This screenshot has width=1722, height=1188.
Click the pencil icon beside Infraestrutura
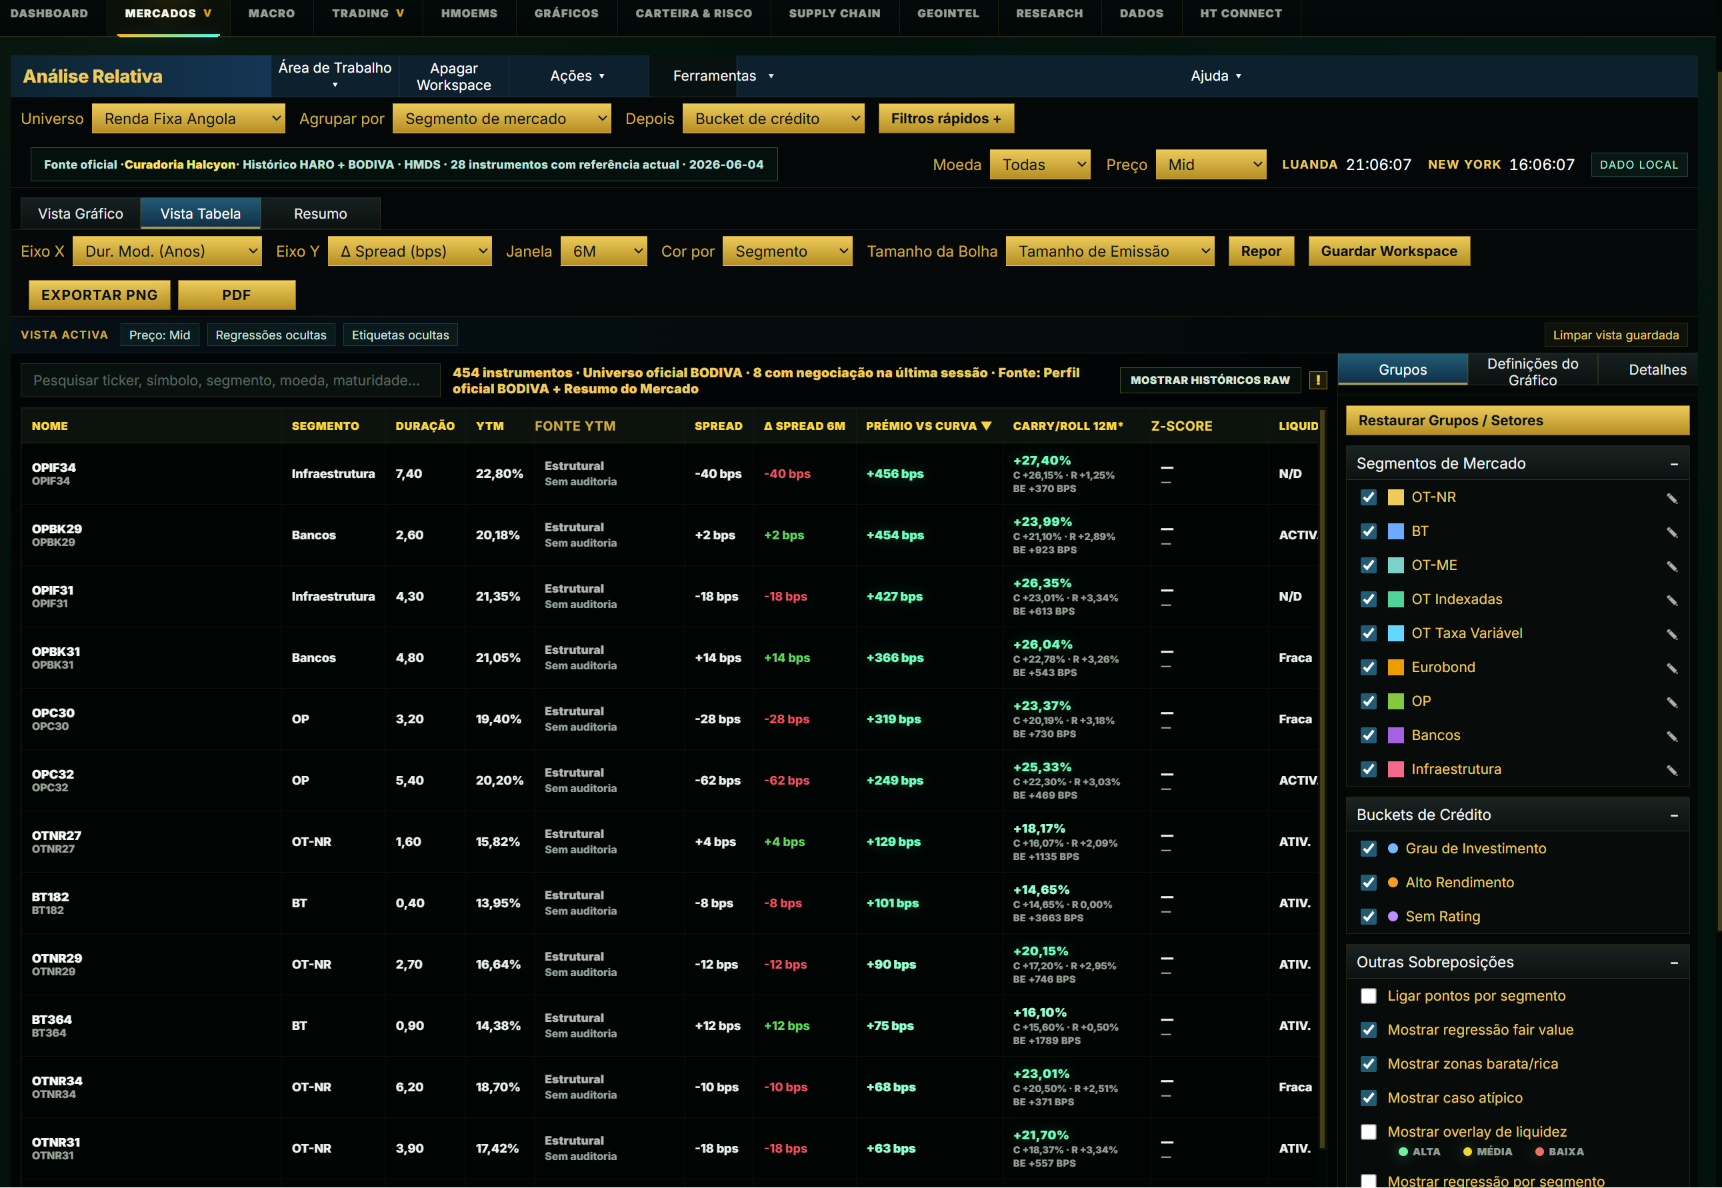1671,770
